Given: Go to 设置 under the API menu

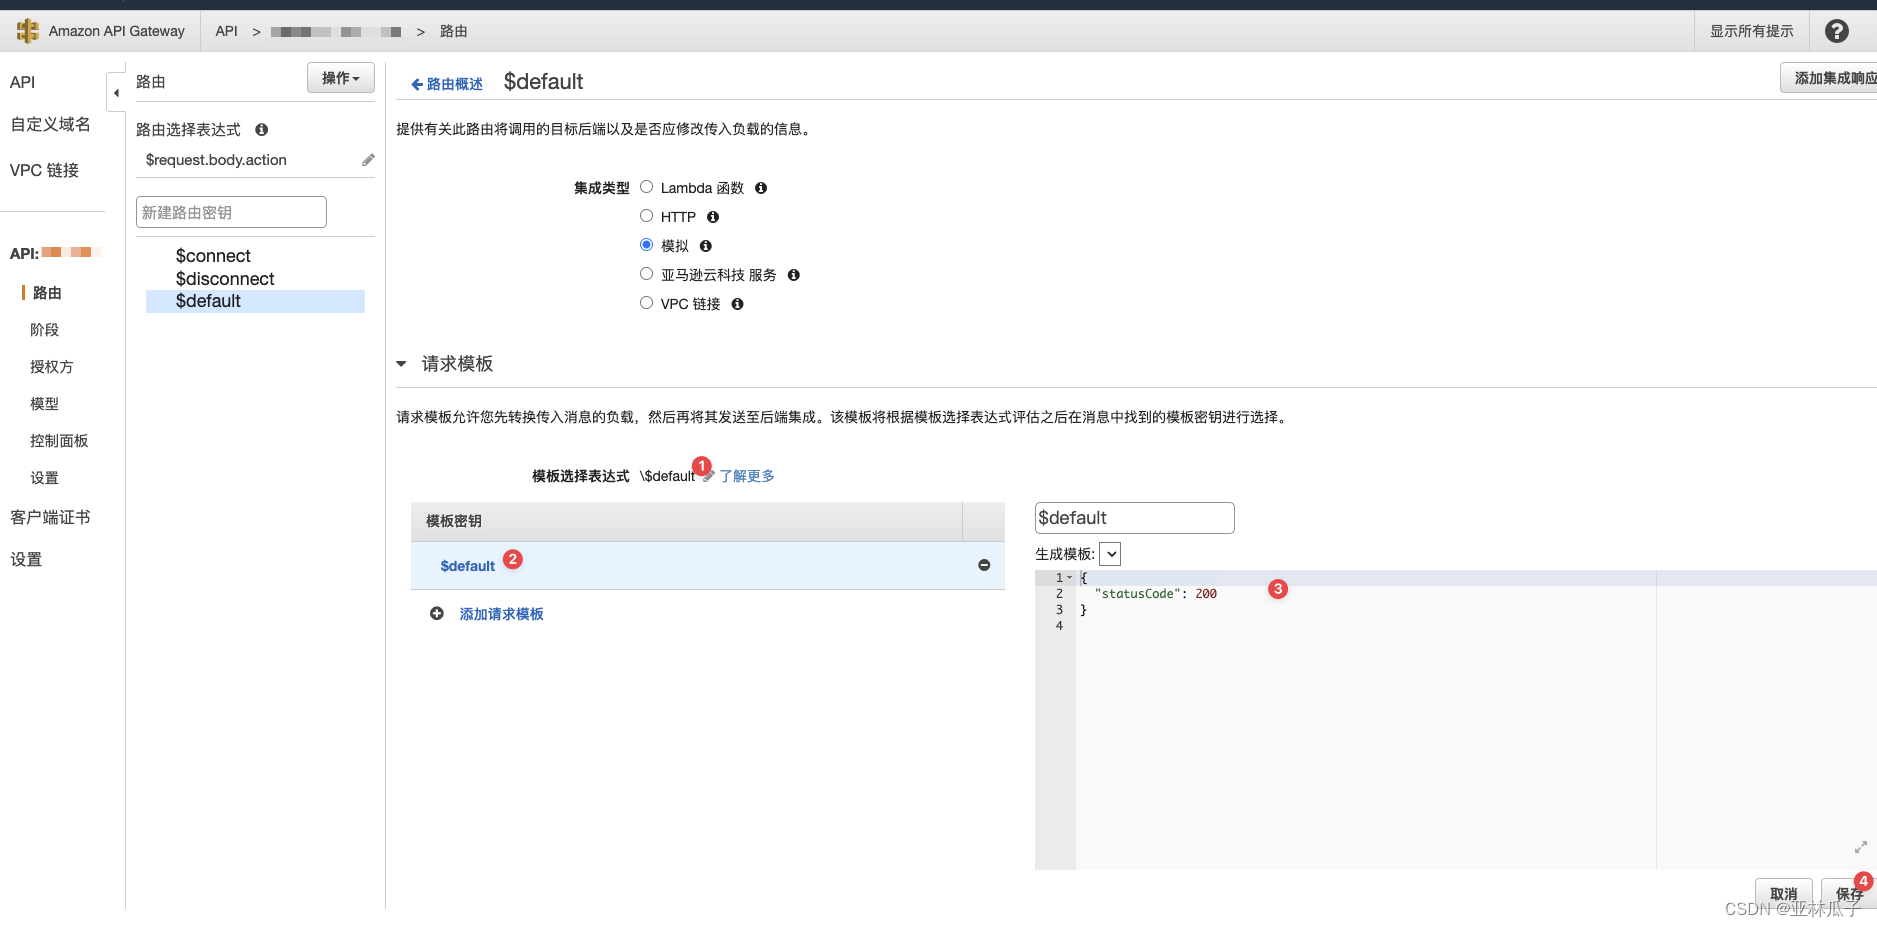Looking at the screenshot, I should pyautogui.click(x=45, y=478).
